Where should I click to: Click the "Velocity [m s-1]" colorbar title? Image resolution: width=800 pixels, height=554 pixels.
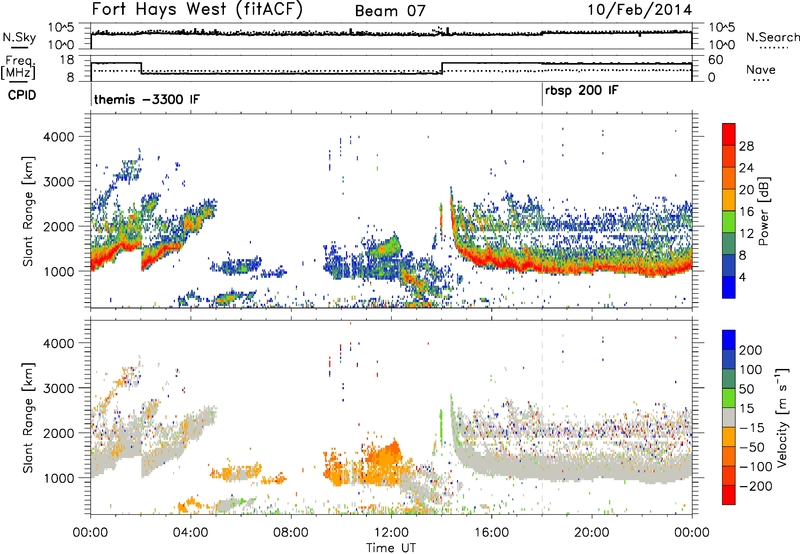[781, 417]
